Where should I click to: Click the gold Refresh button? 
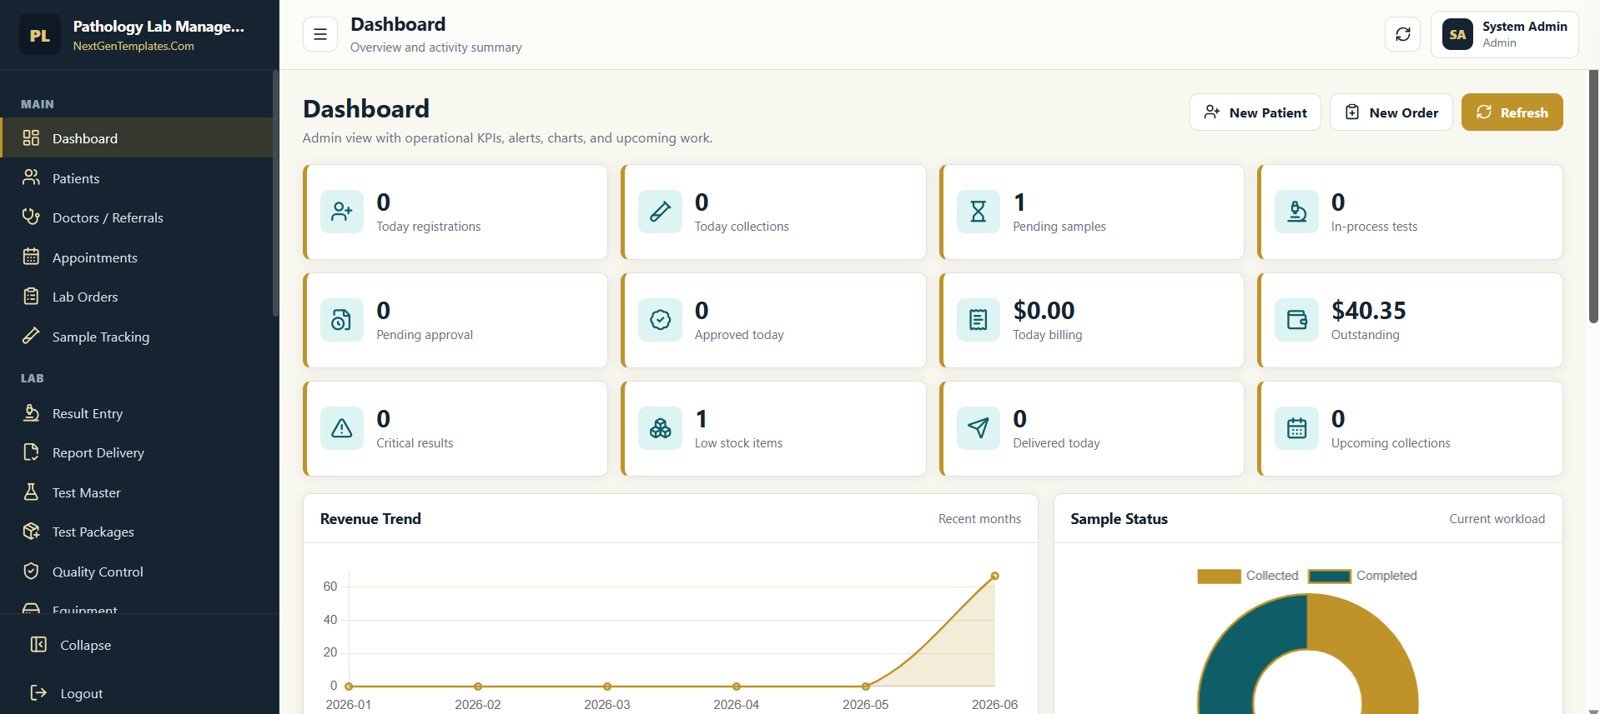(x=1512, y=112)
